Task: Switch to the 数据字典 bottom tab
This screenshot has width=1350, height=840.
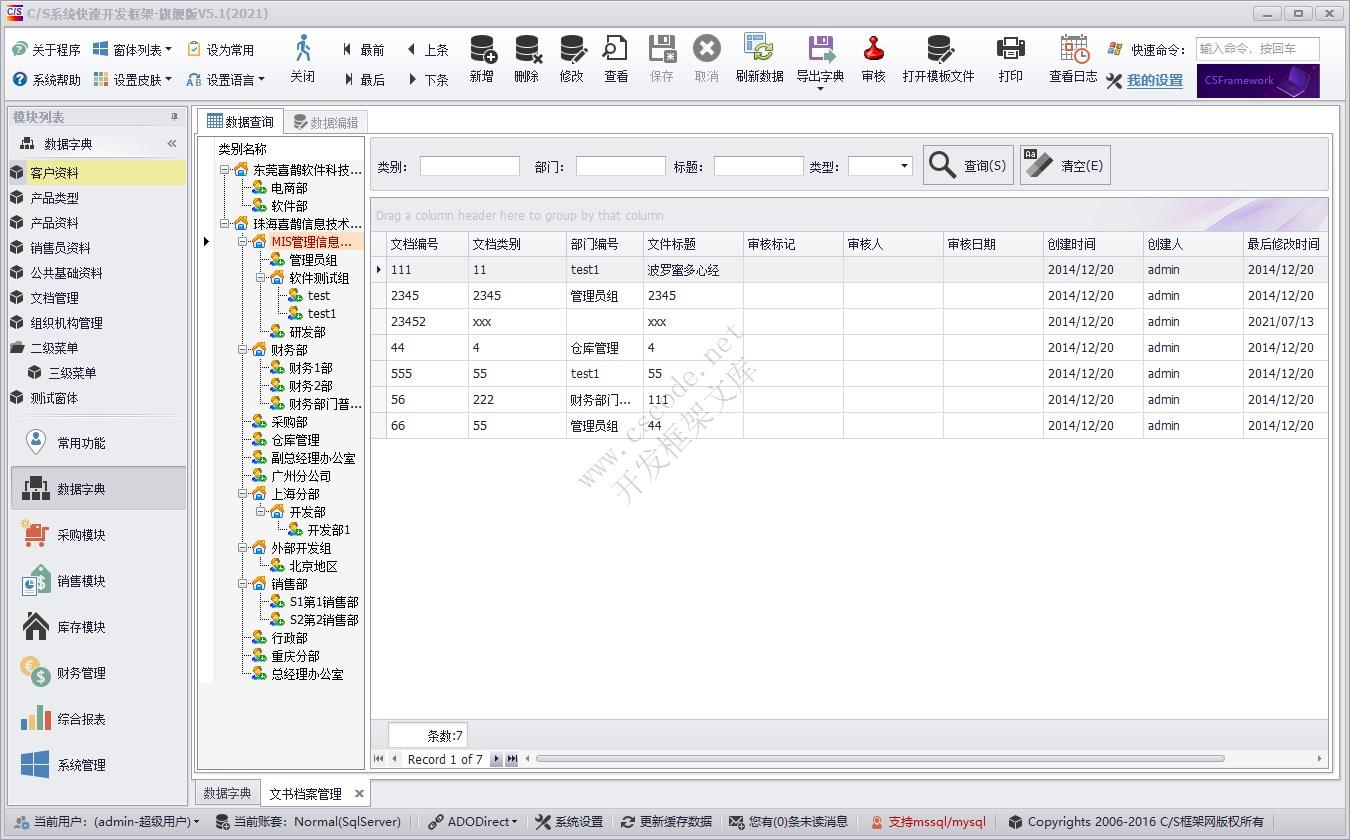Action: [227, 792]
